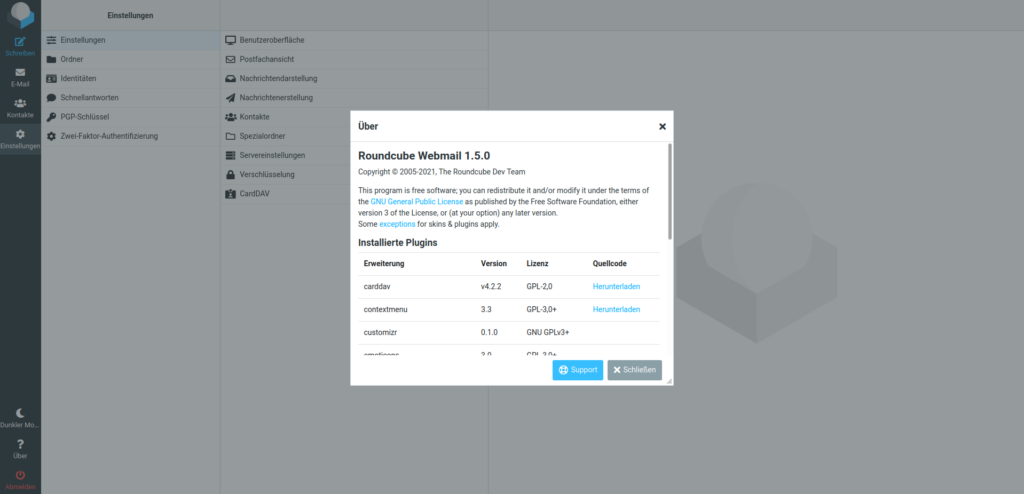
Task: Click the carddav plugin name
Action: pyautogui.click(x=376, y=286)
